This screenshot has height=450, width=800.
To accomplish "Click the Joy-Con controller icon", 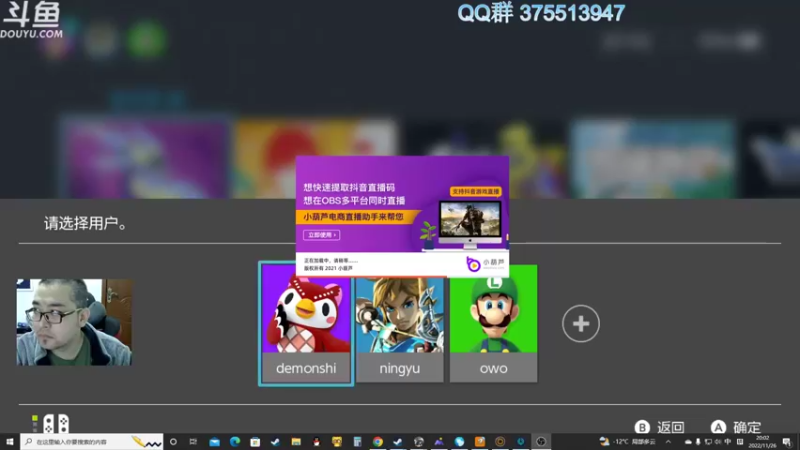I will coord(56,423).
